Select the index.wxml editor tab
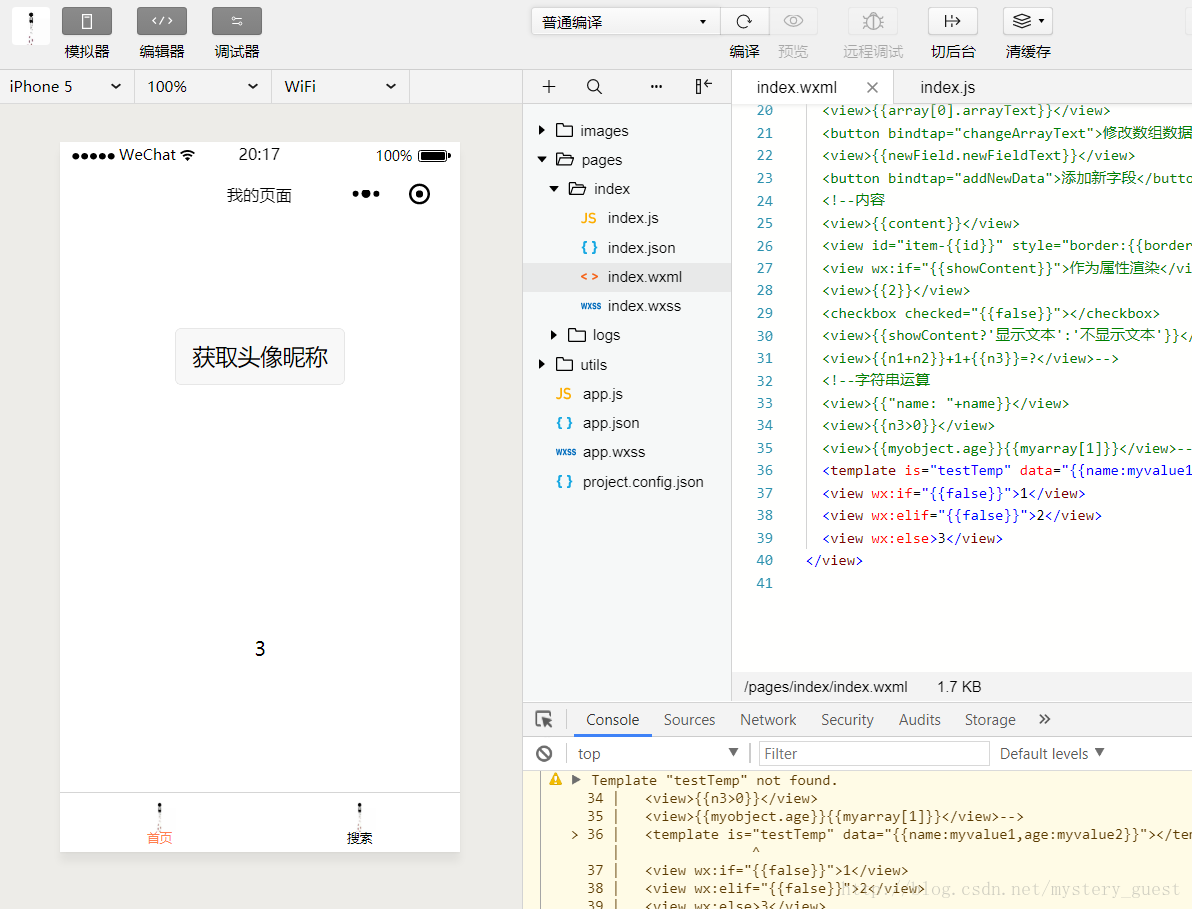The width and height of the screenshot is (1192, 909). 797,87
